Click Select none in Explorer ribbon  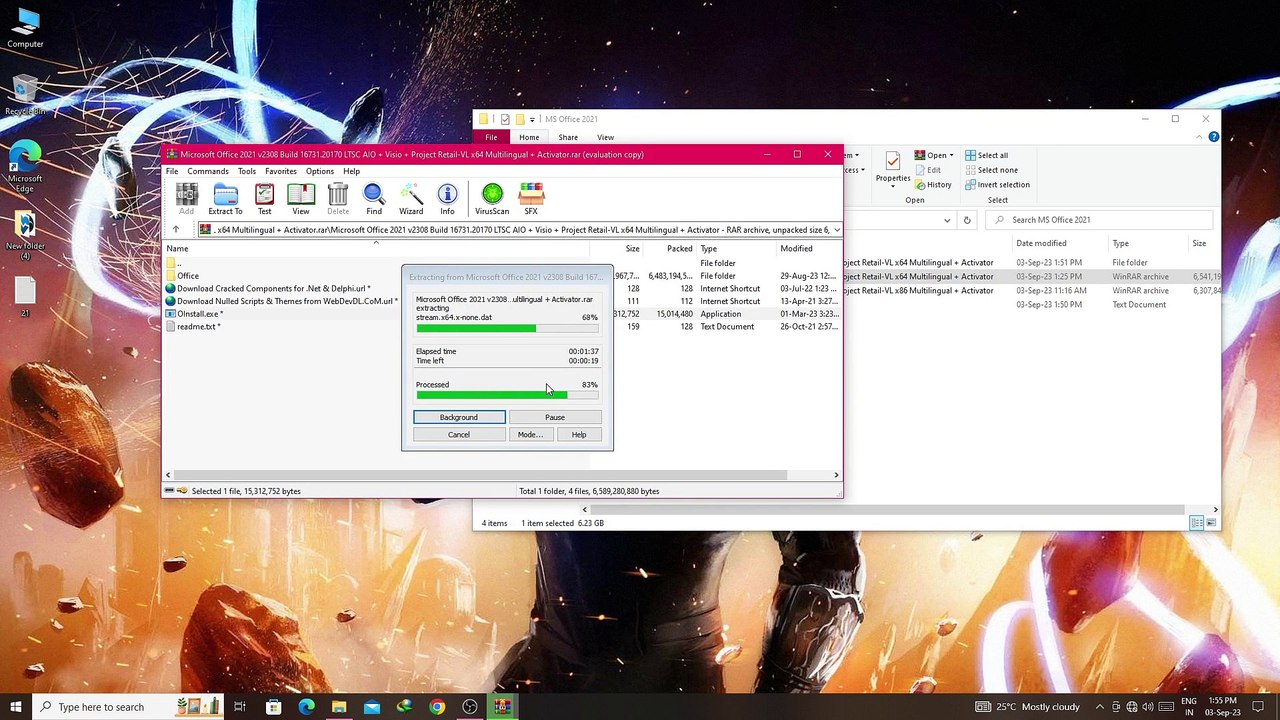(990, 170)
